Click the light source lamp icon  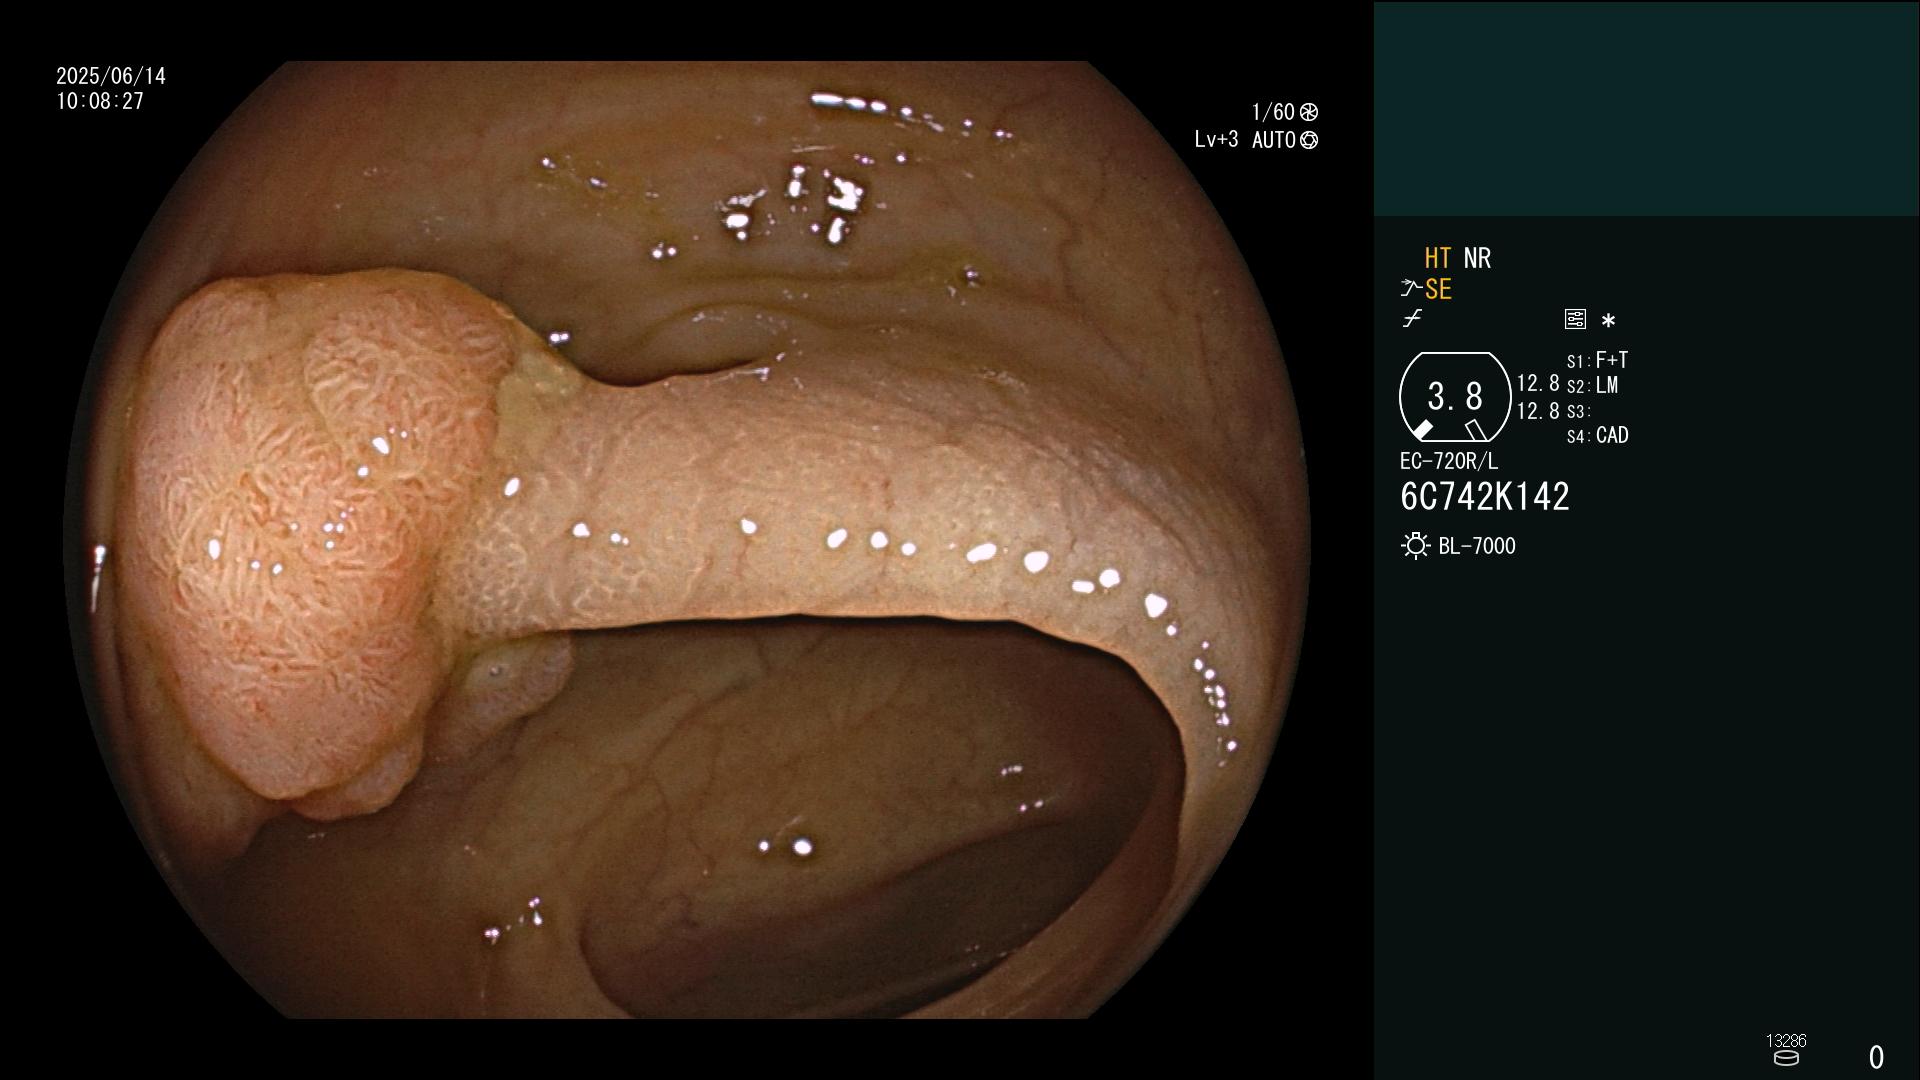pos(1415,546)
